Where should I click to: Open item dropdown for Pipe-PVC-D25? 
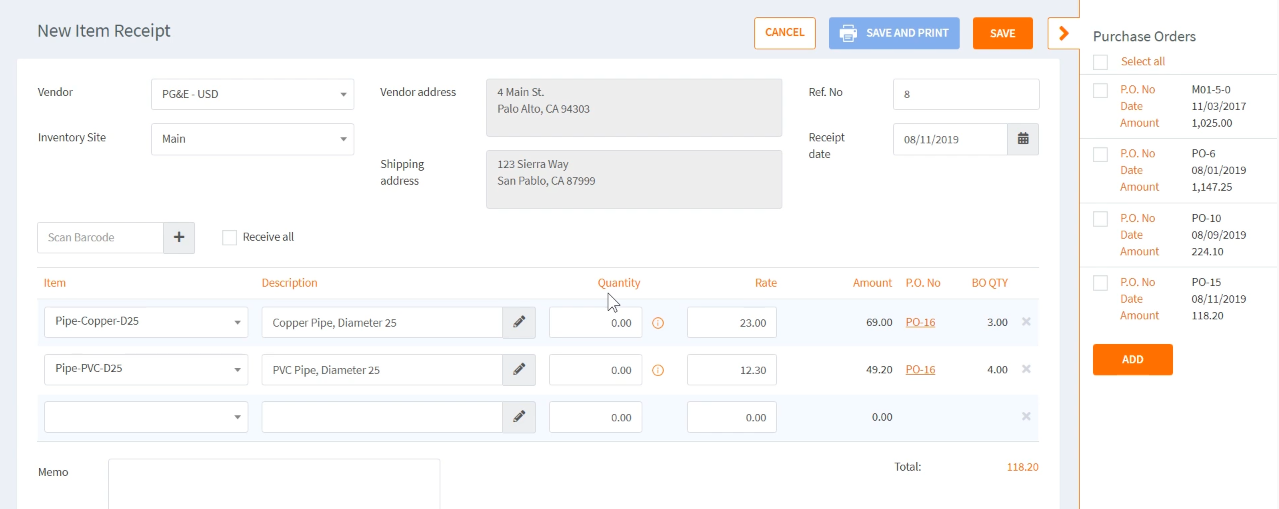tap(146, 369)
